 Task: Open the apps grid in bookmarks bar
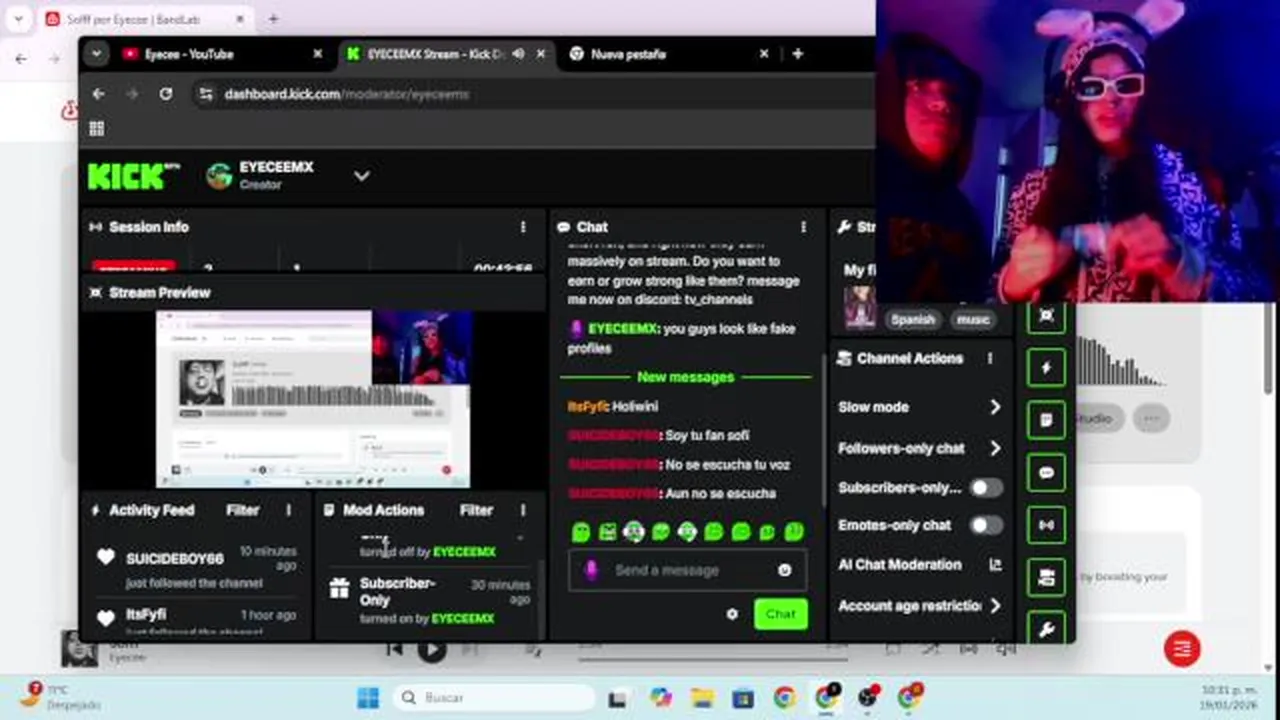(97, 128)
